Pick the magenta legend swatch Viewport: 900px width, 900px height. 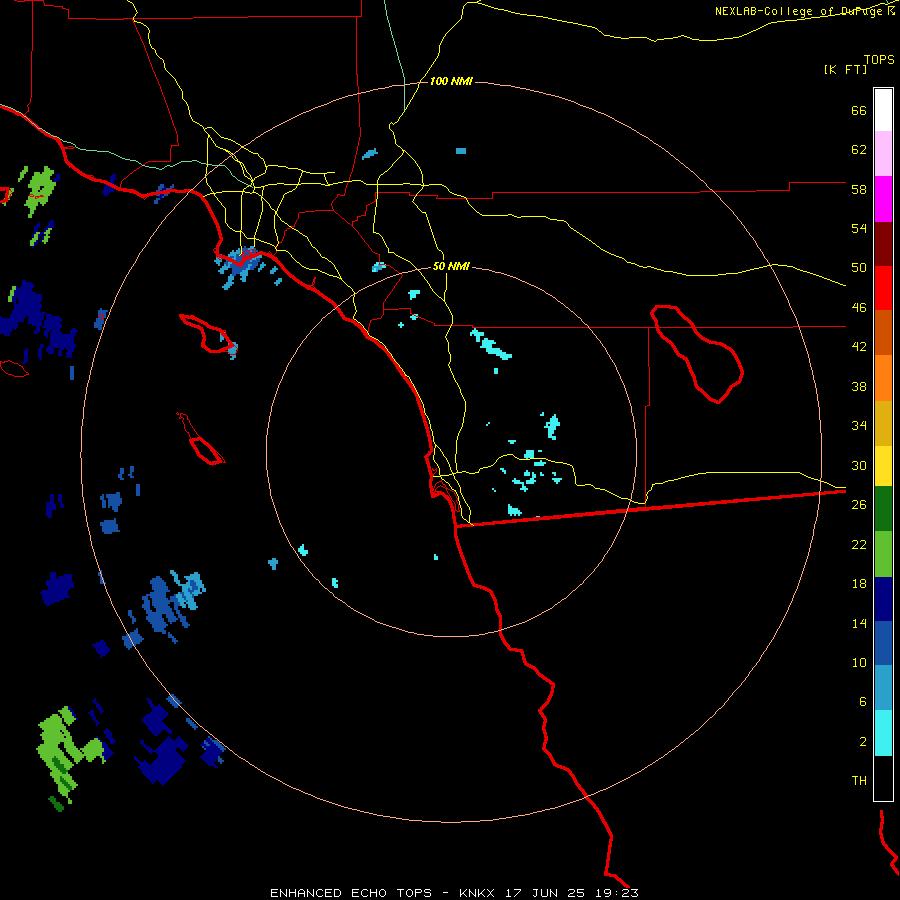[883, 199]
